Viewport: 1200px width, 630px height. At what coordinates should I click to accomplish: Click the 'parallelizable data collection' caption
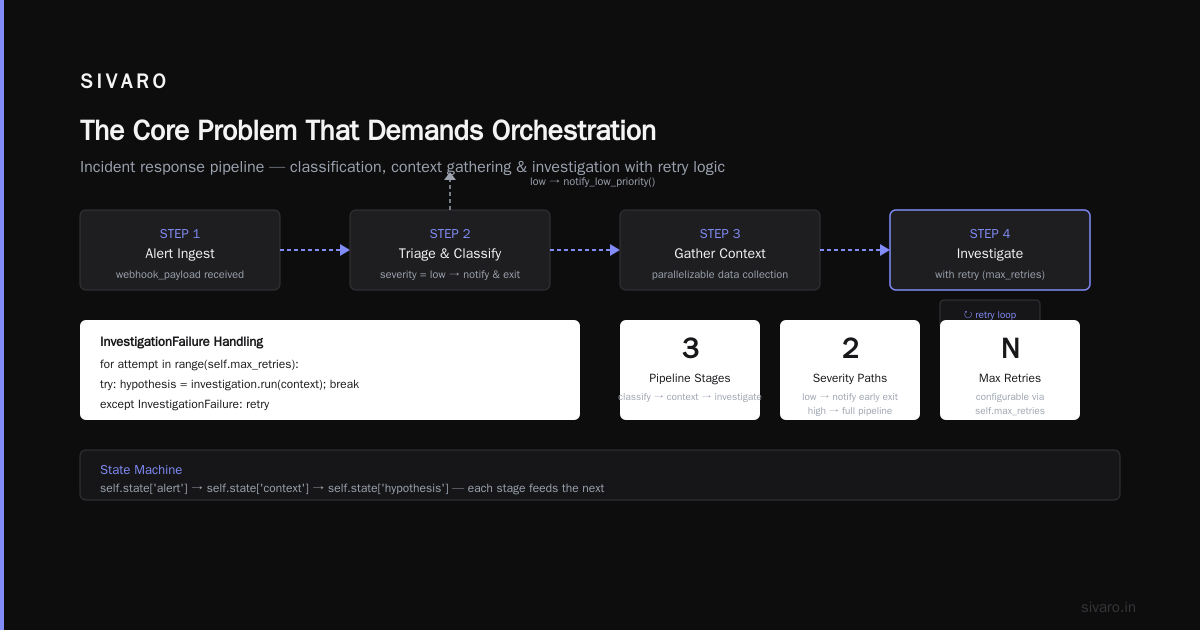pyautogui.click(x=720, y=274)
